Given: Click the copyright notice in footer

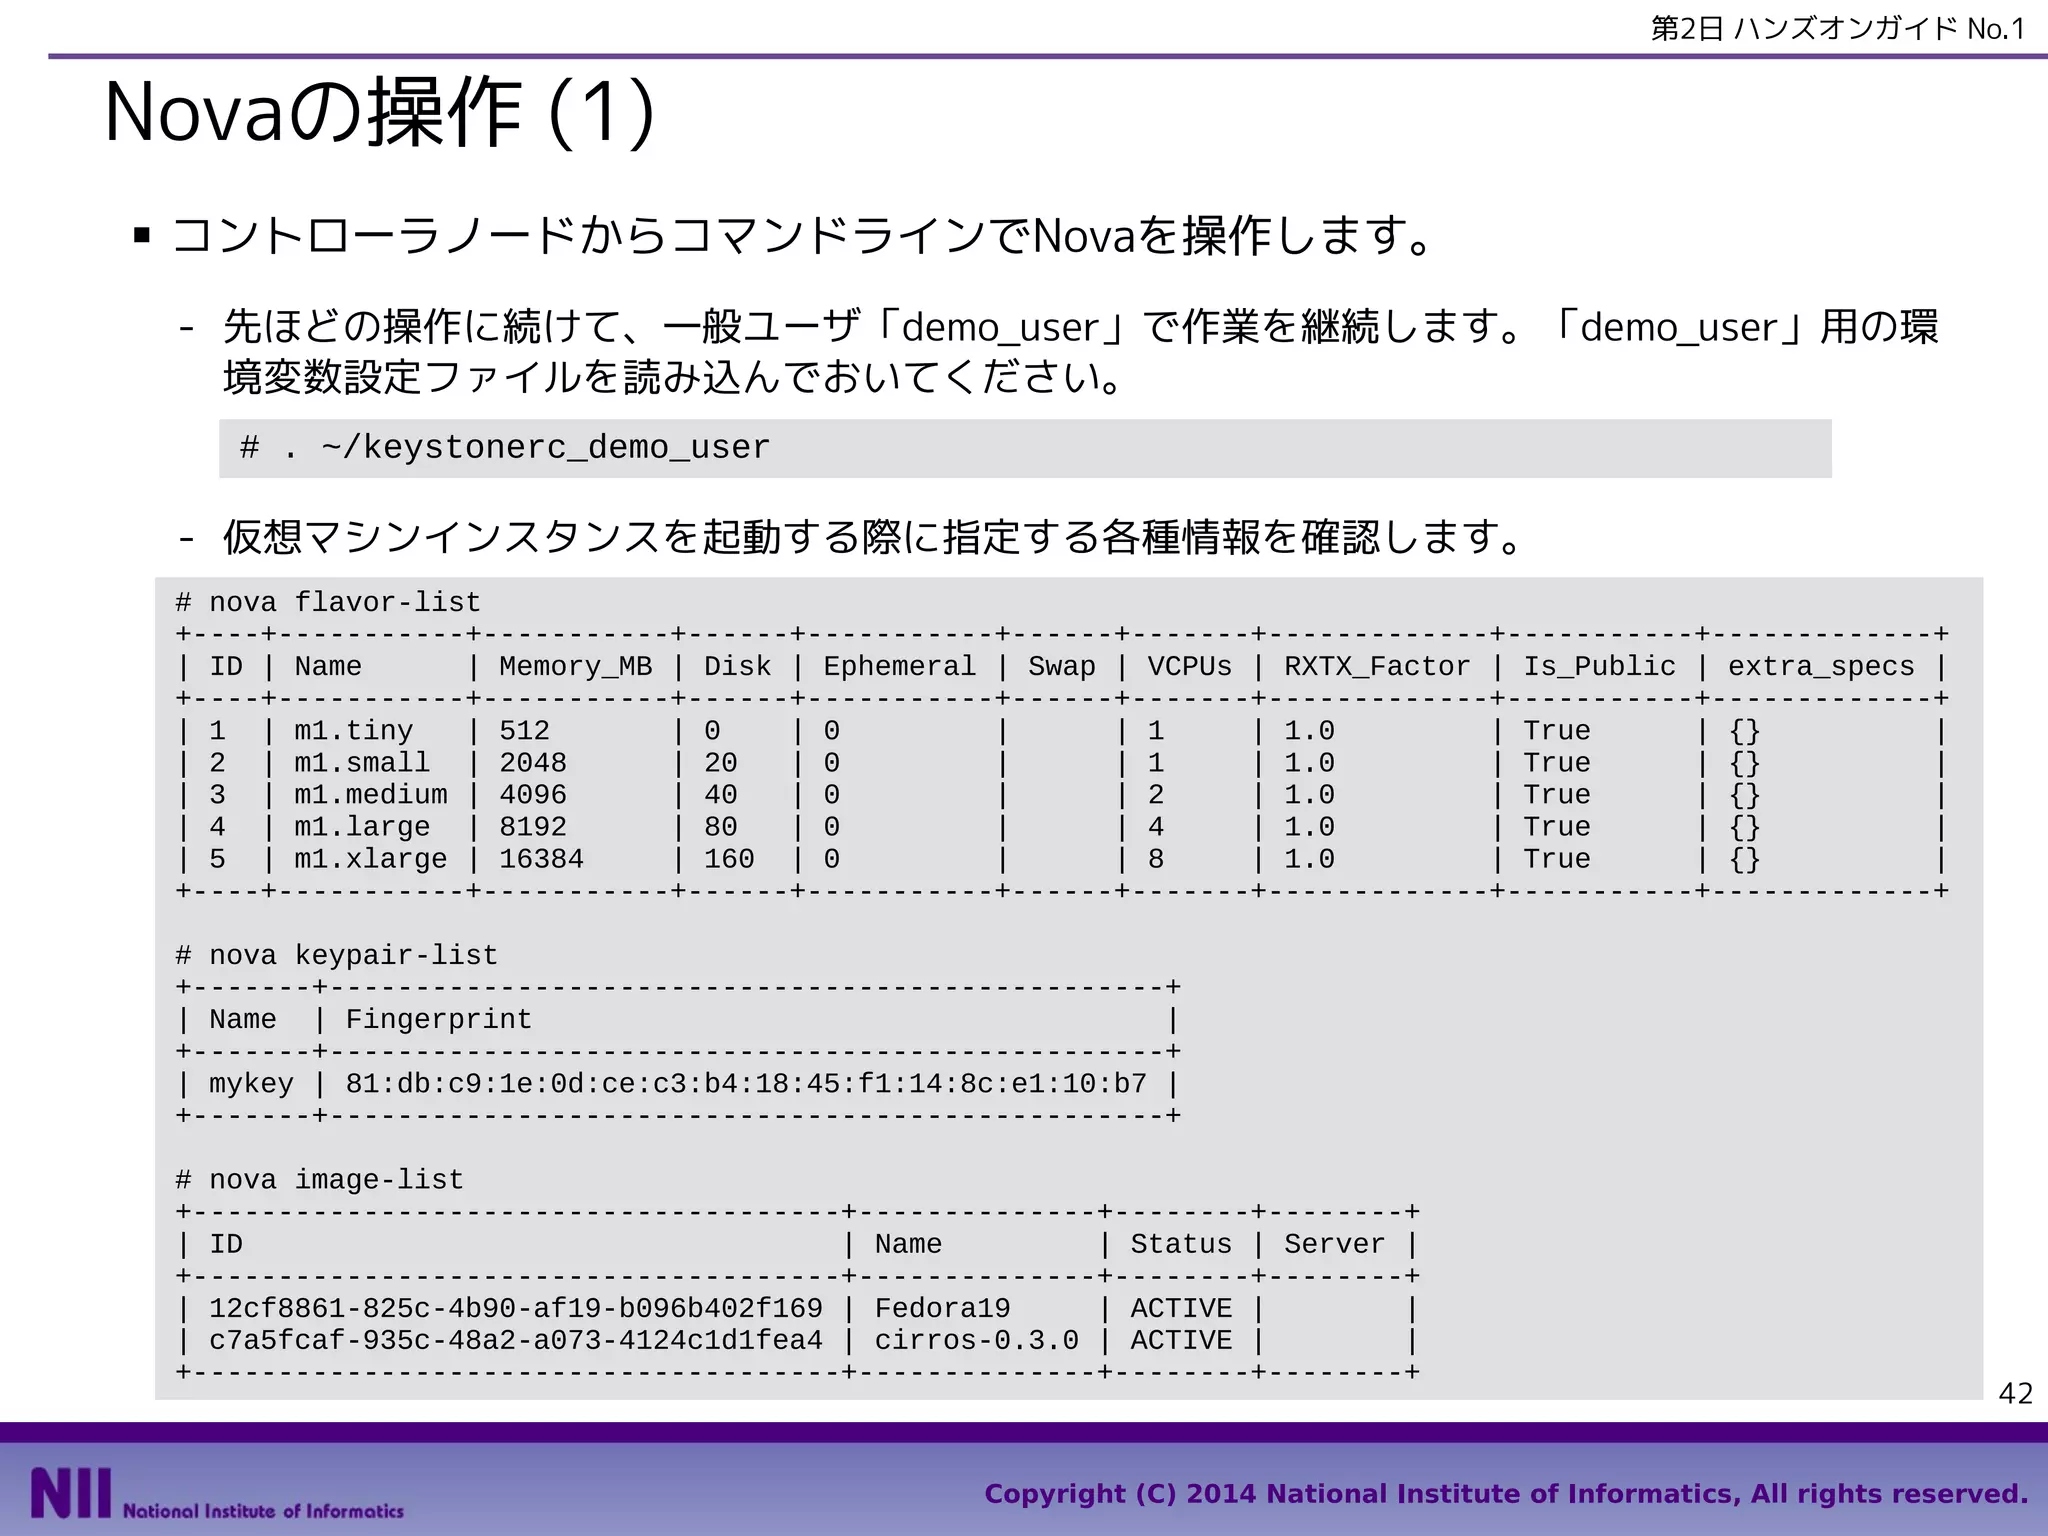Looking at the screenshot, I should pos(1505,1494).
